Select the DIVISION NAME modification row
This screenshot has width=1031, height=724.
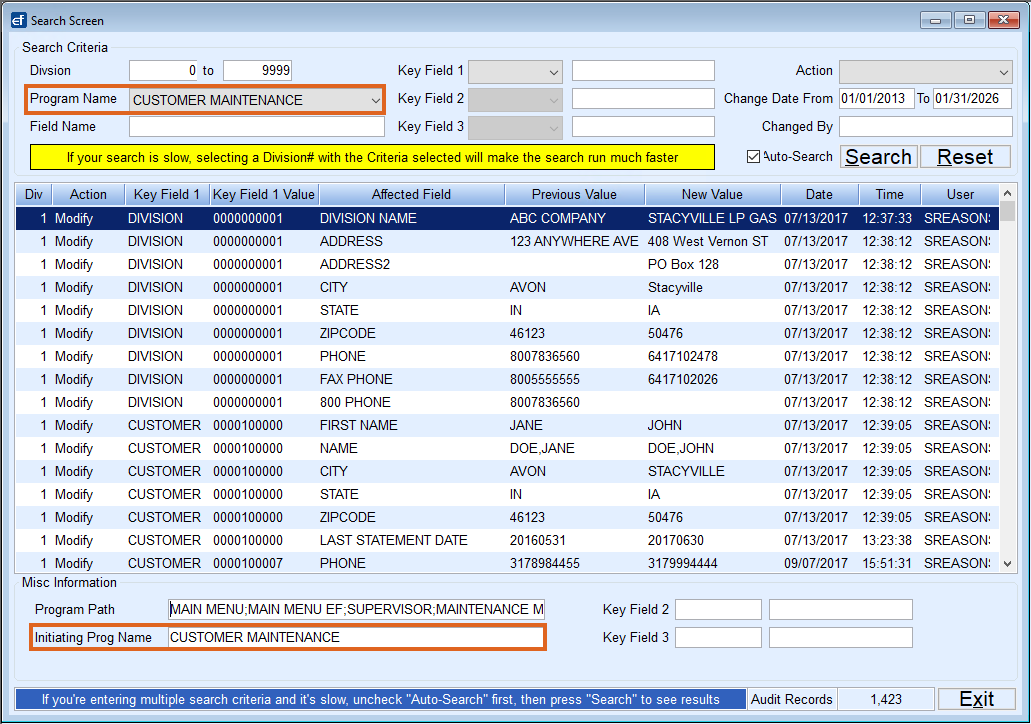[x=400, y=218]
